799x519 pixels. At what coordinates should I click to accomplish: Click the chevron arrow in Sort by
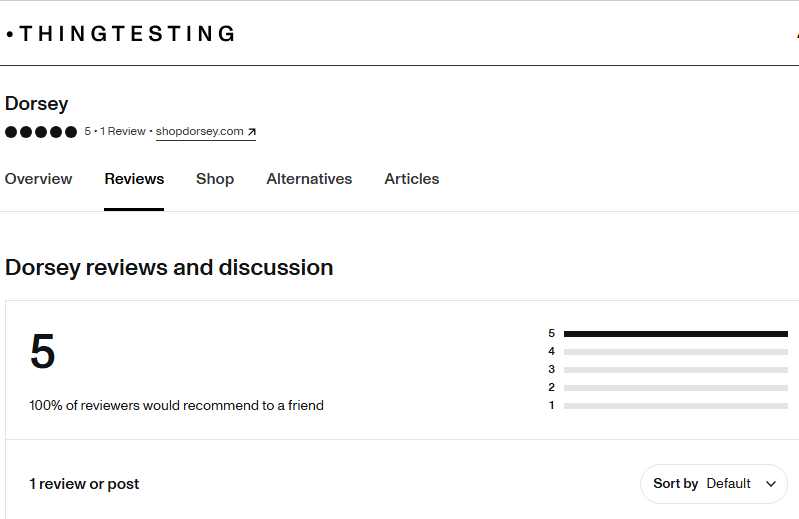(x=771, y=484)
